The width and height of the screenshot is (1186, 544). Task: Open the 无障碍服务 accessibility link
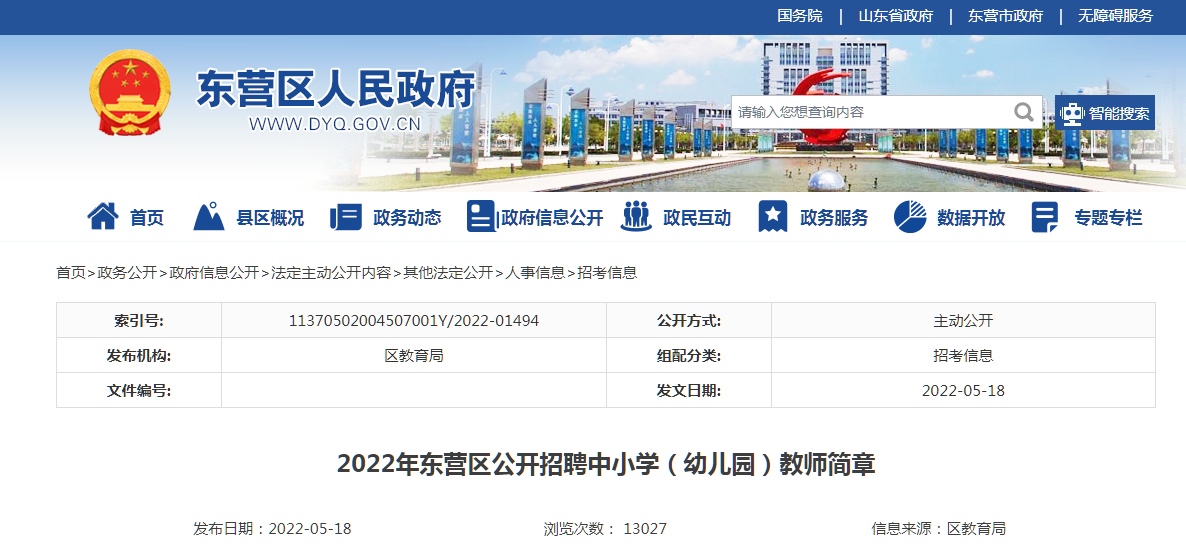[1116, 16]
